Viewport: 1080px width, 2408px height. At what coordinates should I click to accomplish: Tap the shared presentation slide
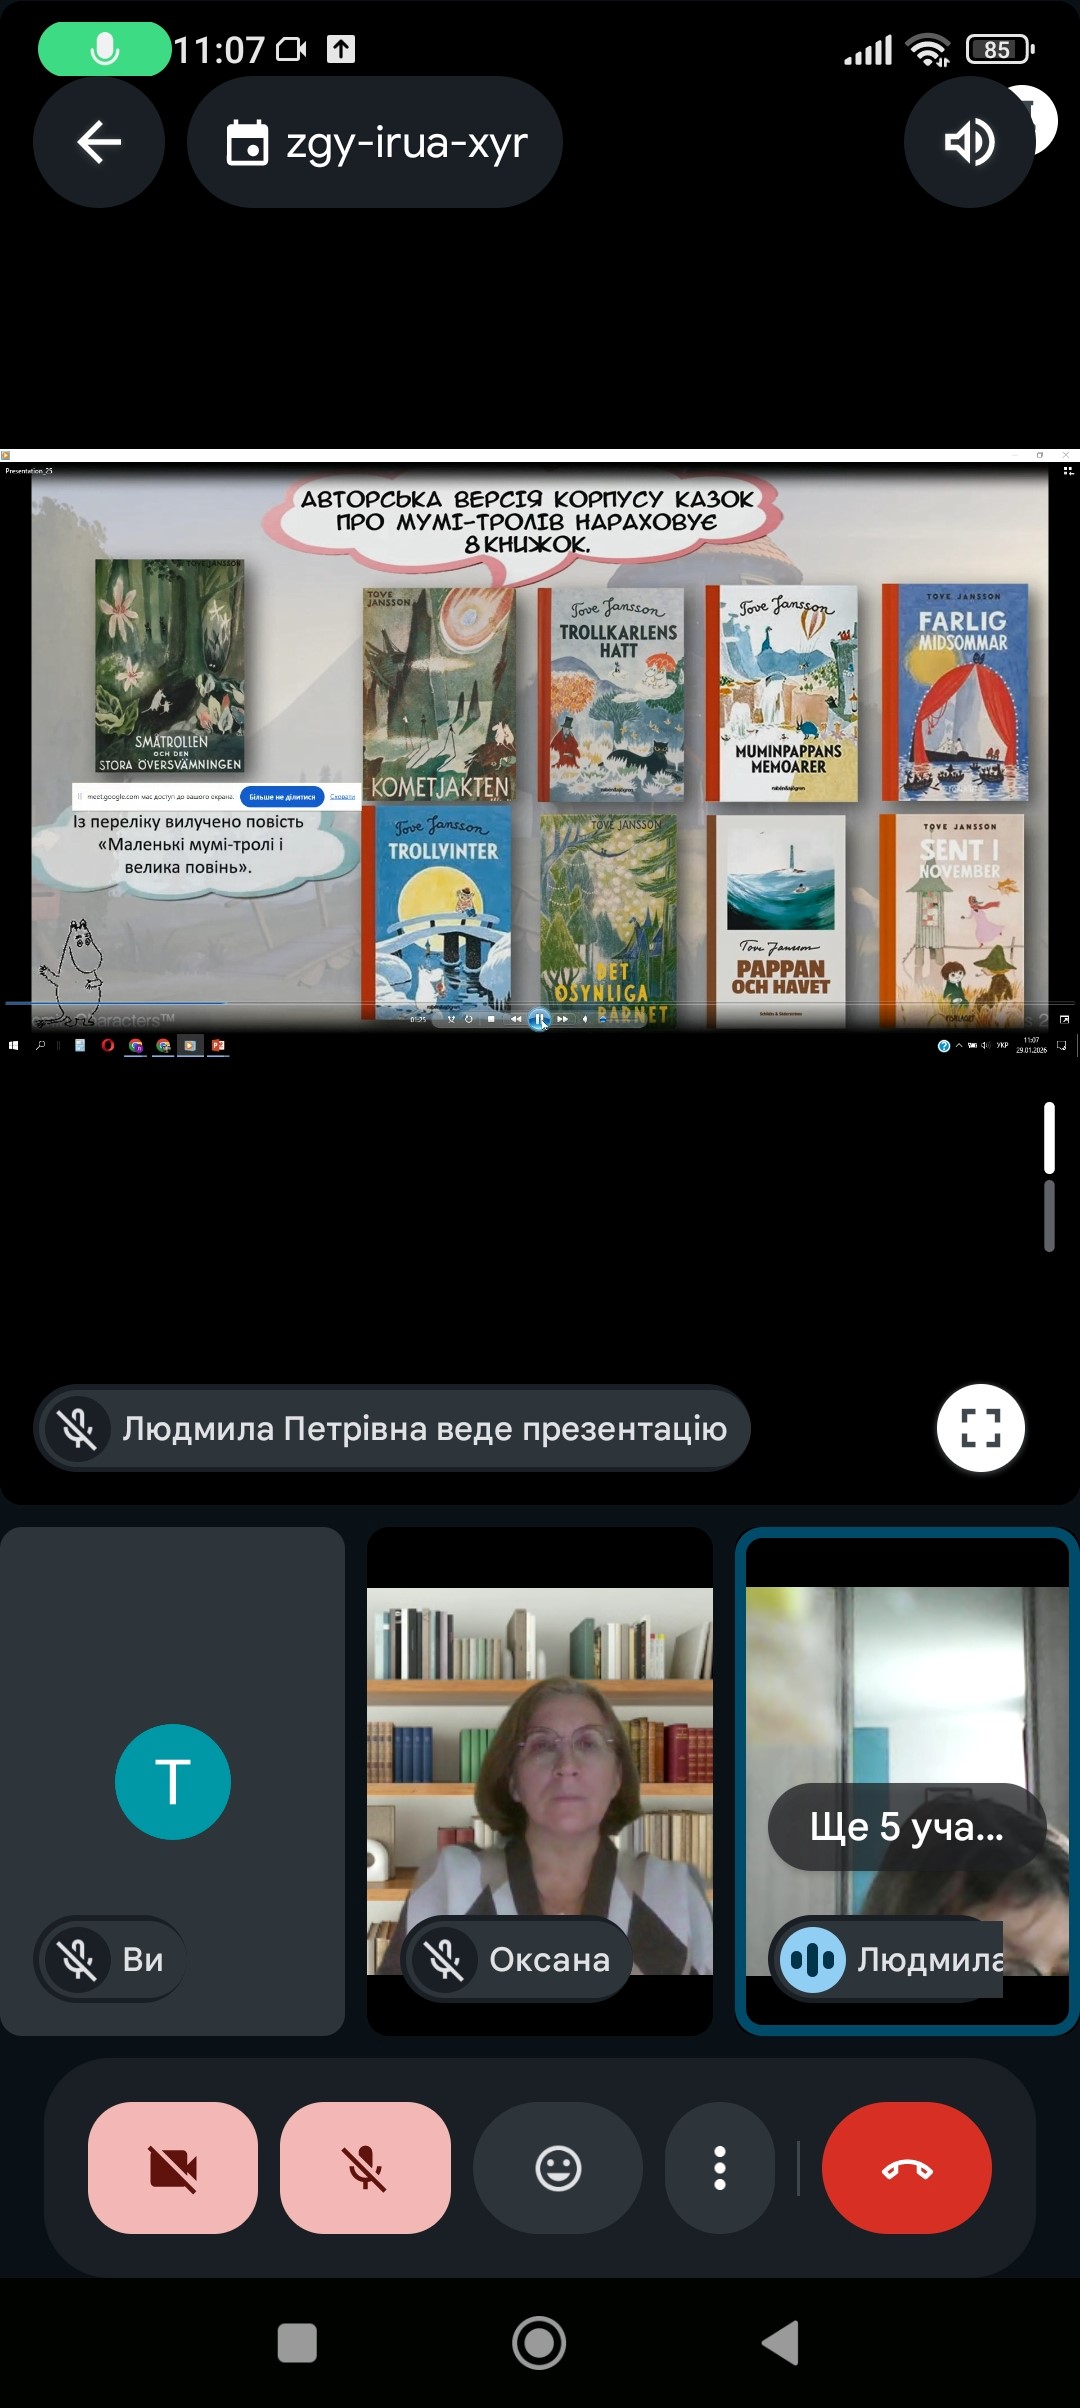(540, 745)
